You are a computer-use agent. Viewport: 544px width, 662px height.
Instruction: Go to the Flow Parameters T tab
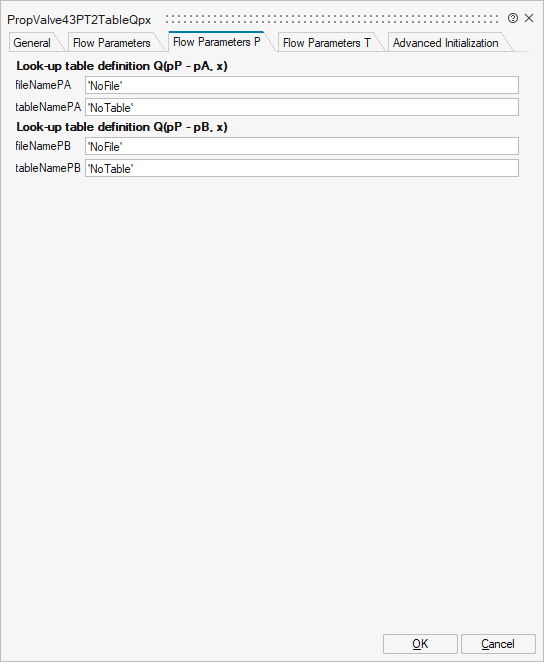tap(327, 43)
